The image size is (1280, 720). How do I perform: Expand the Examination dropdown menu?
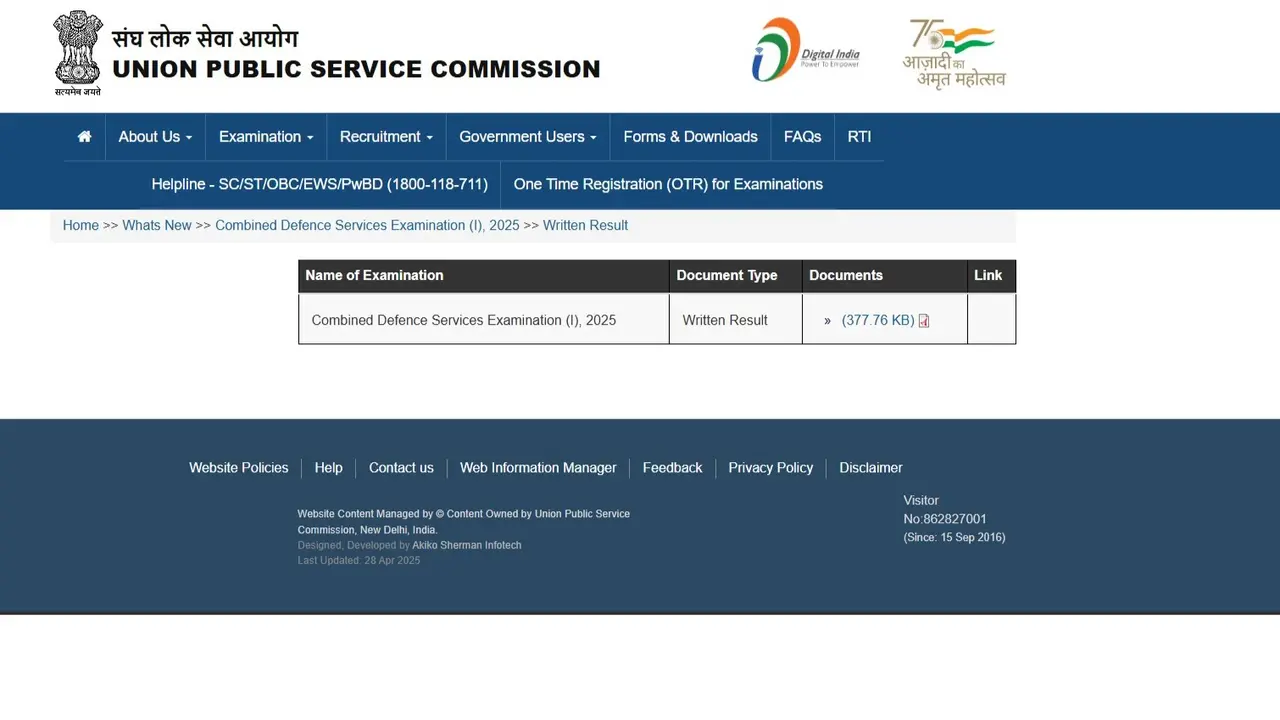pos(265,136)
